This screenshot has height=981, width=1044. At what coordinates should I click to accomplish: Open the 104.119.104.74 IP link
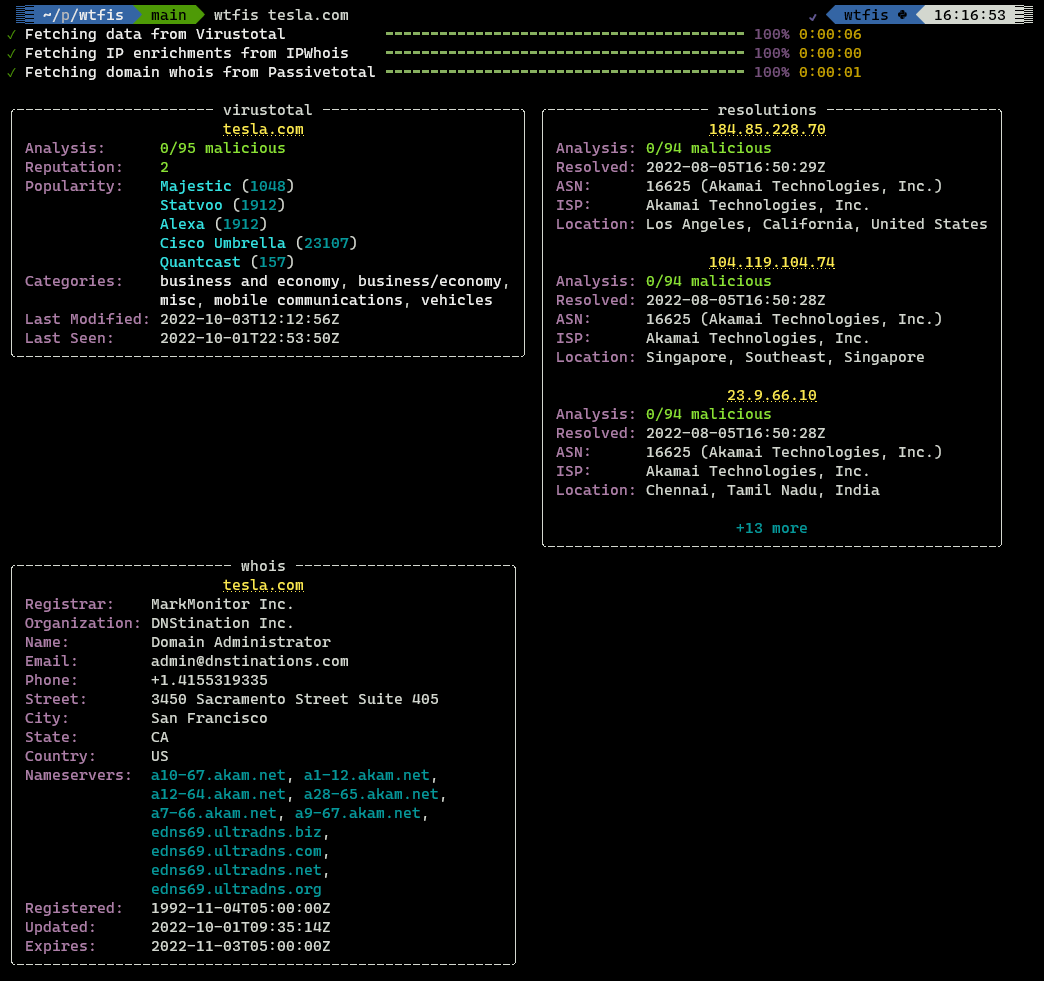[x=772, y=262]
